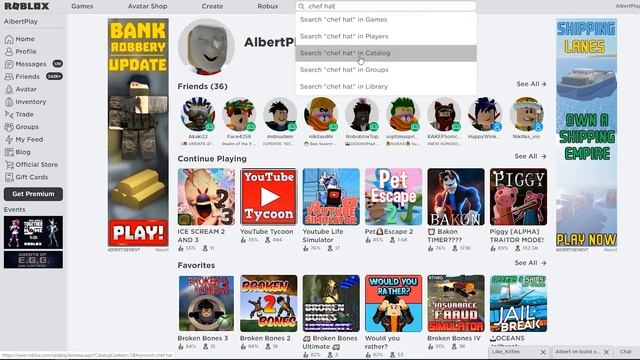
Task: Open friend KAKEPSonic's avatar
Action: click(x=444, y=114)
